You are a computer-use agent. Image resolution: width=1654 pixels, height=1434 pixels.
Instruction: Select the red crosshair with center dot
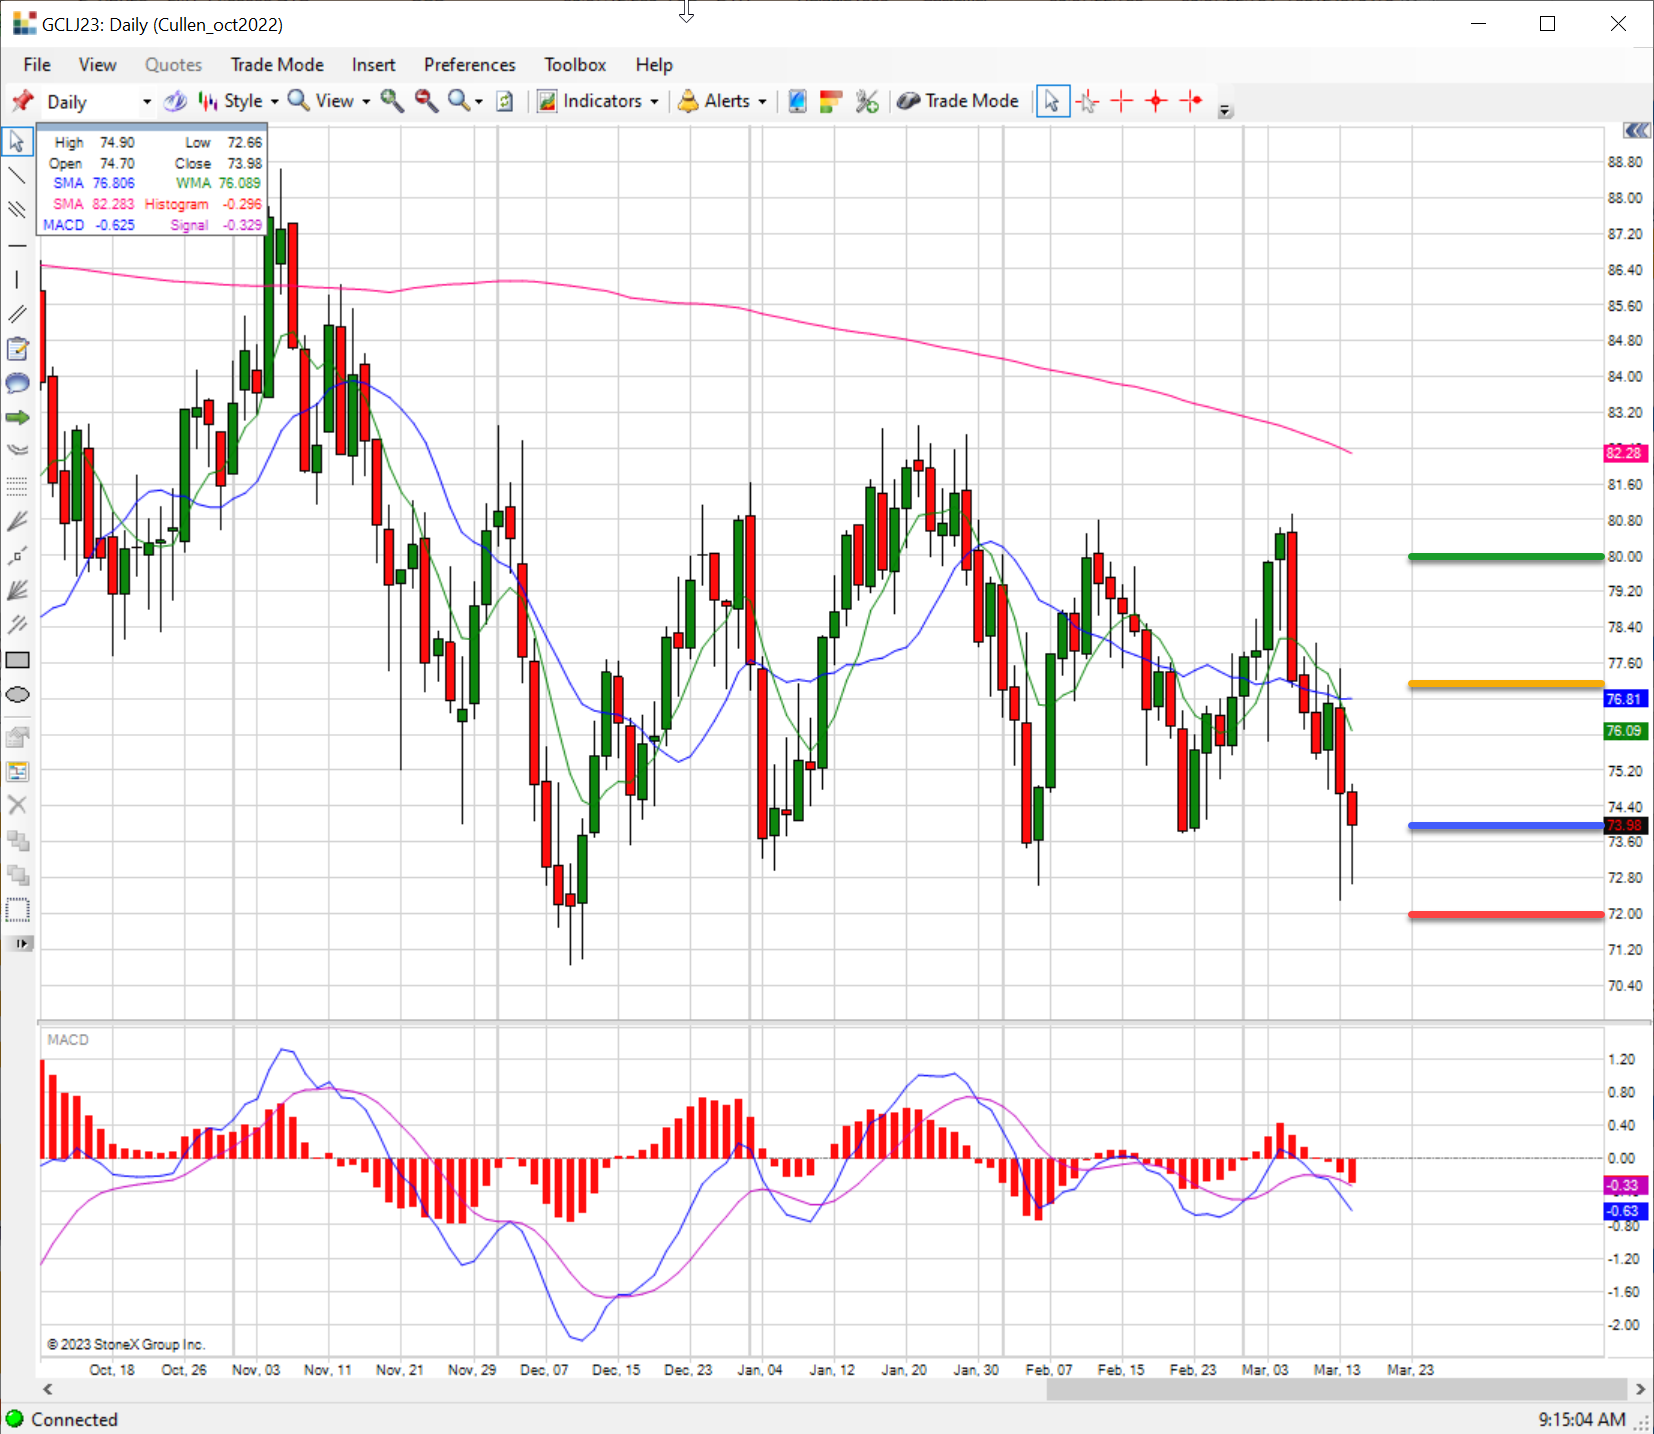tap(1156, 101)
